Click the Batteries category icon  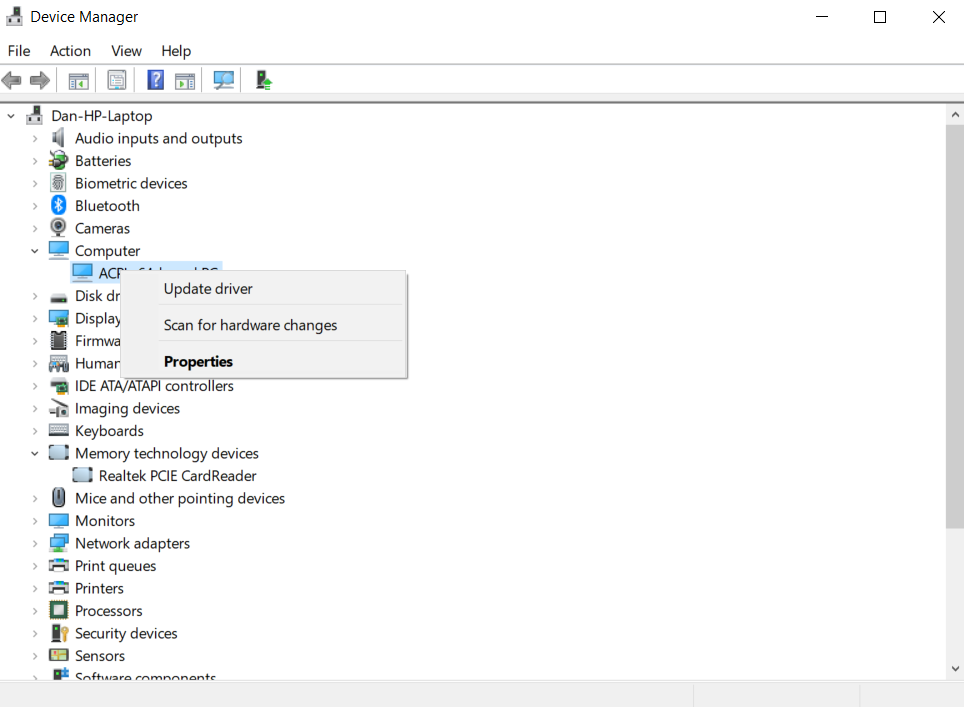point(59,161)
